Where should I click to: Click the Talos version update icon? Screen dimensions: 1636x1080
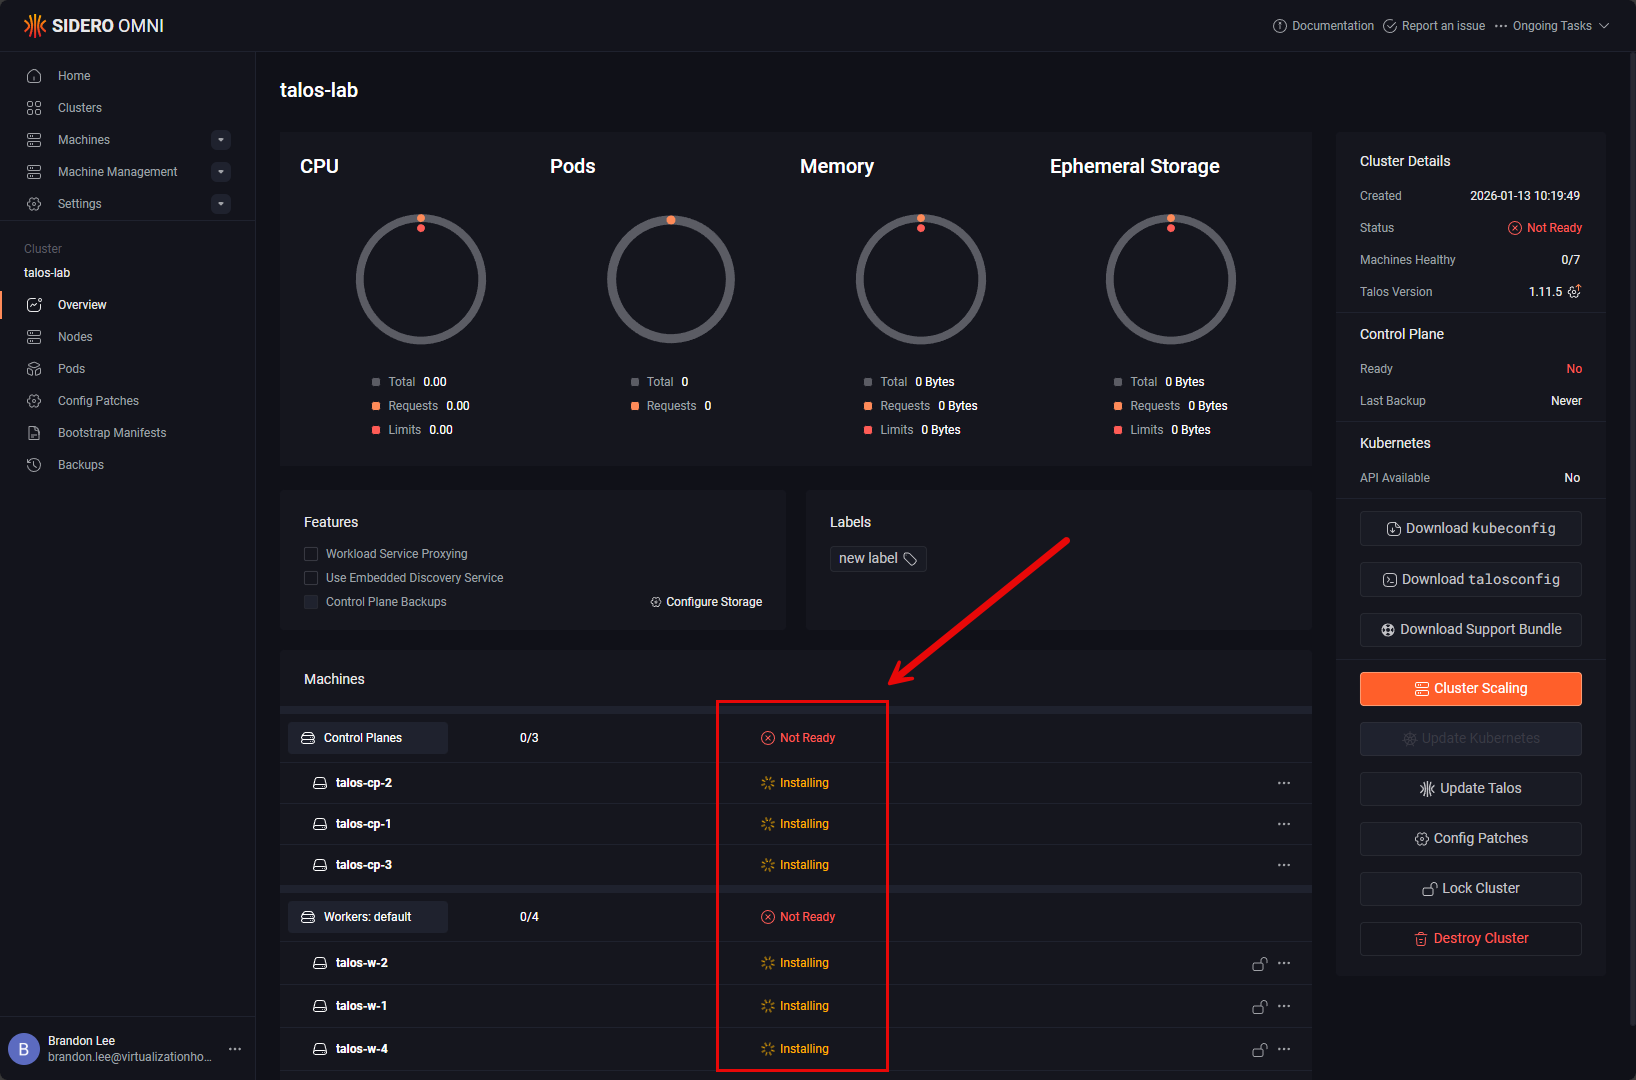pos(1574,291)
